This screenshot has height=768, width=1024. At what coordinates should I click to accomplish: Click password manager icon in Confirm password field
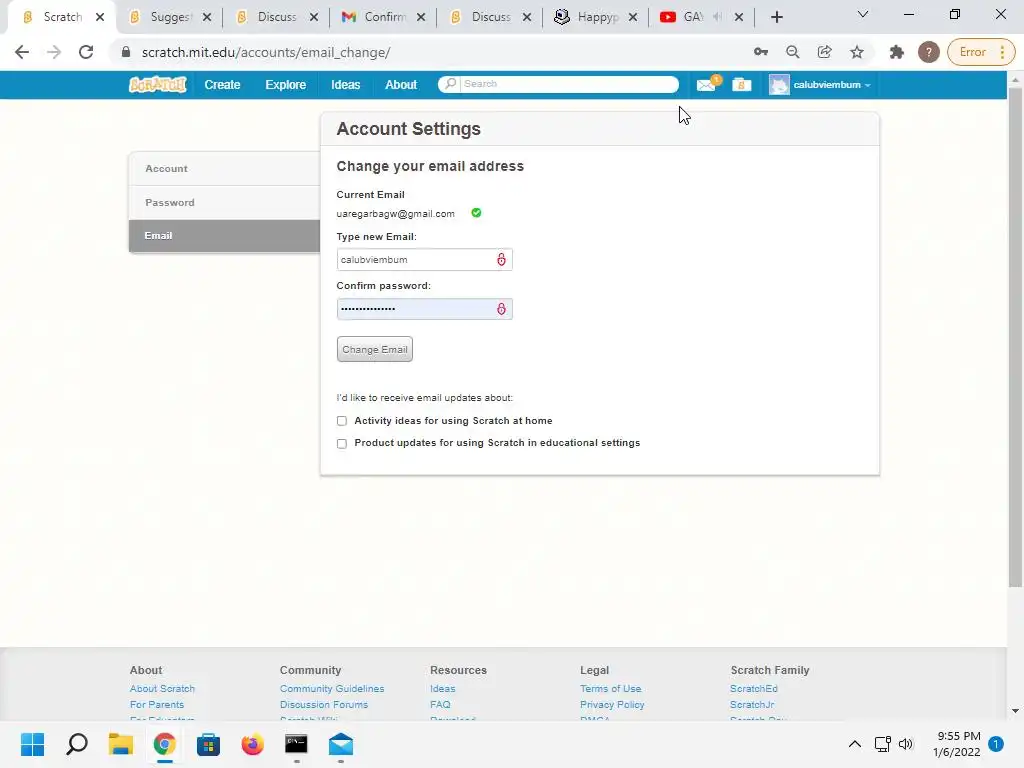tap(501, 309)
